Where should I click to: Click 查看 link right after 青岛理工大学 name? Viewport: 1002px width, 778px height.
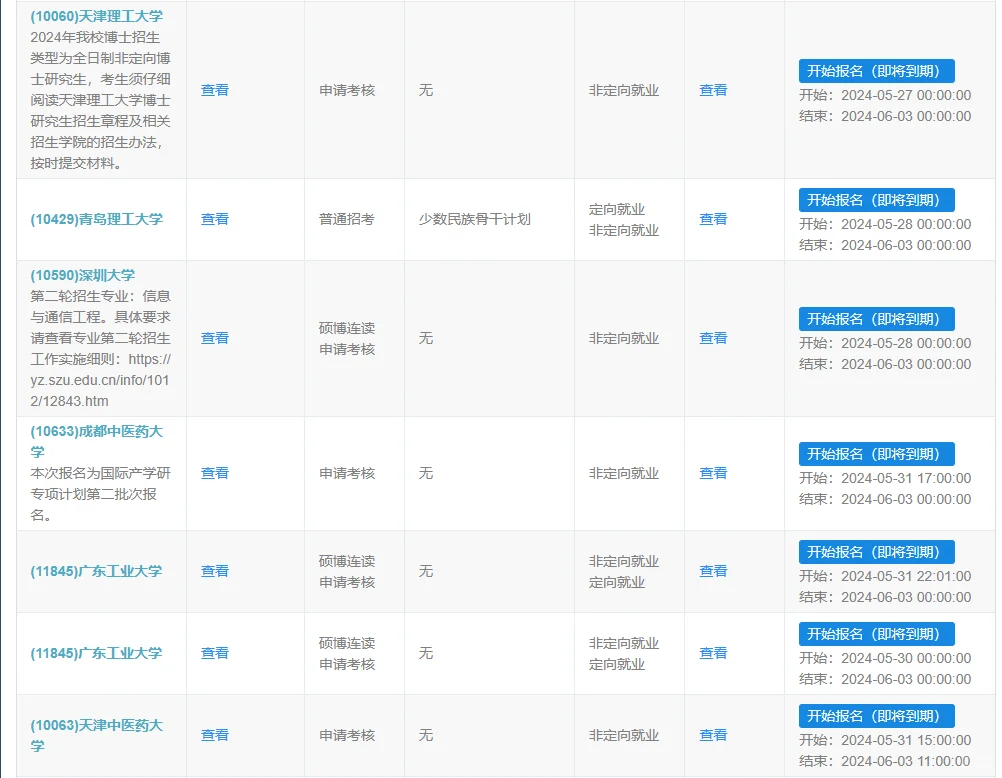[215, 219]
